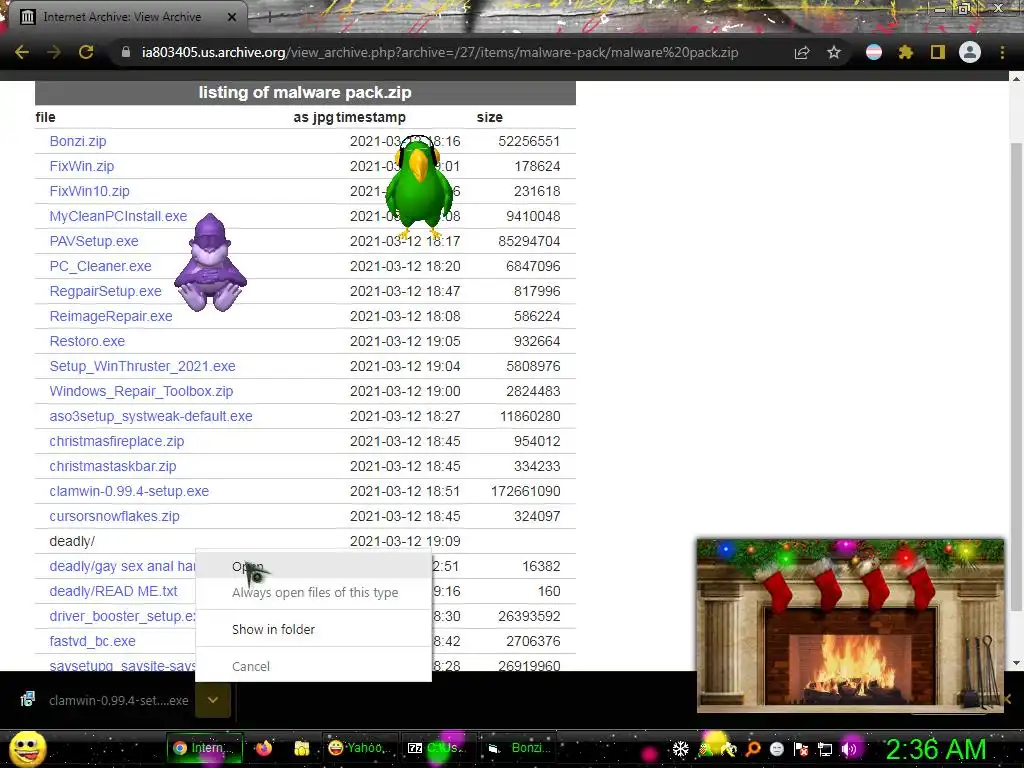This screenshot has width=1024, height=768.
Task: Click the profile avatar icon
Action: 970,52
